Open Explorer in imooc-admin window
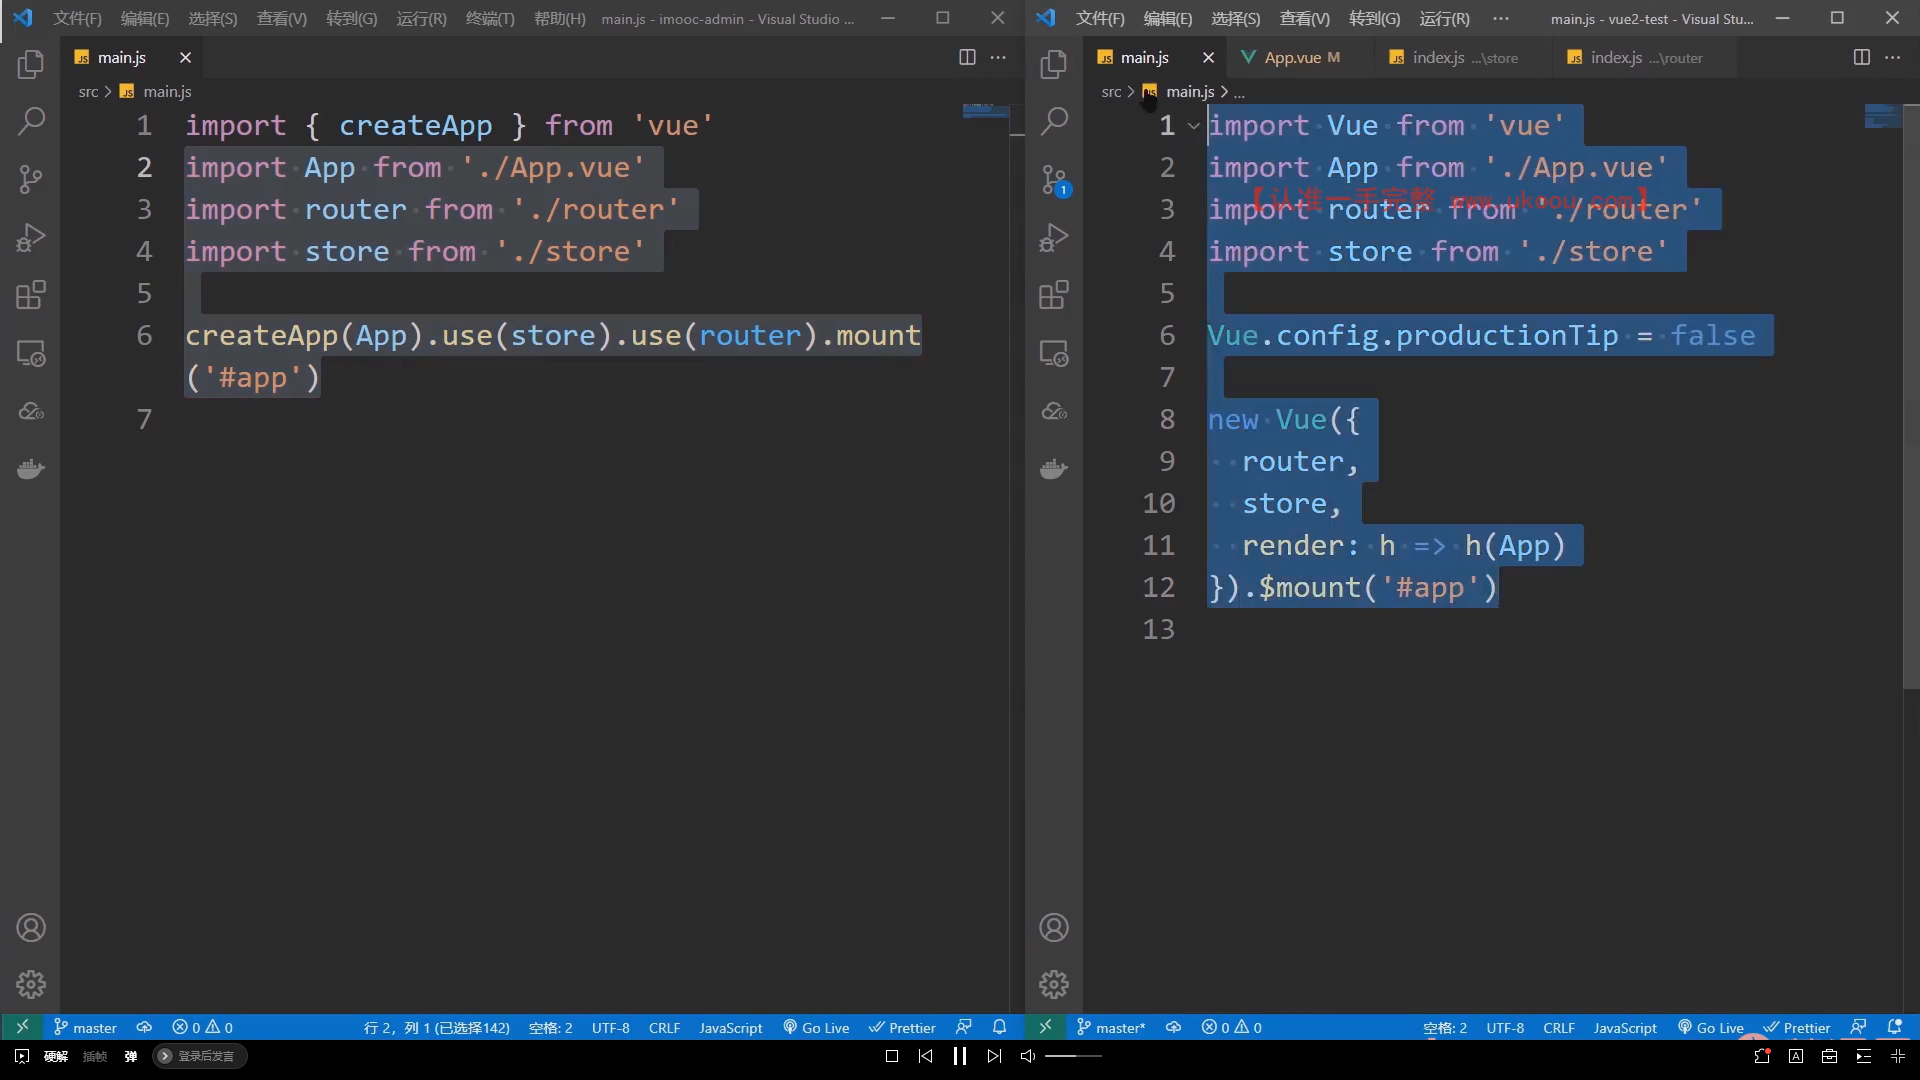 pos(31,65)
